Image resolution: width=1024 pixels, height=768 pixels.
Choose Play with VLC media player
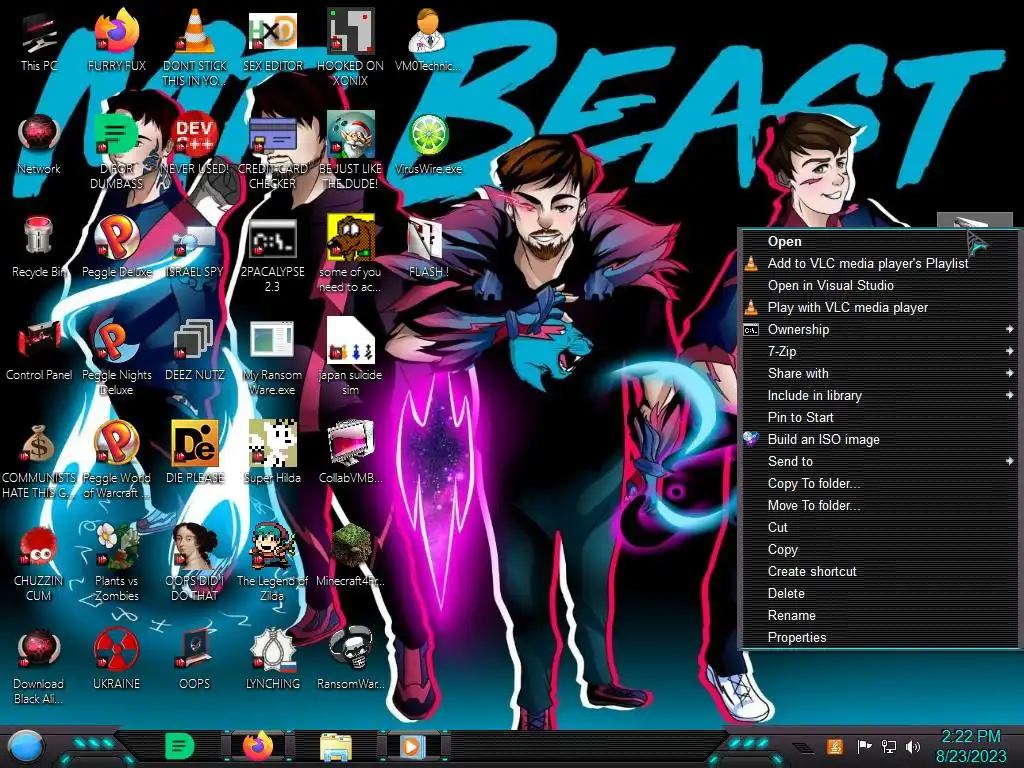coord(880,308)
